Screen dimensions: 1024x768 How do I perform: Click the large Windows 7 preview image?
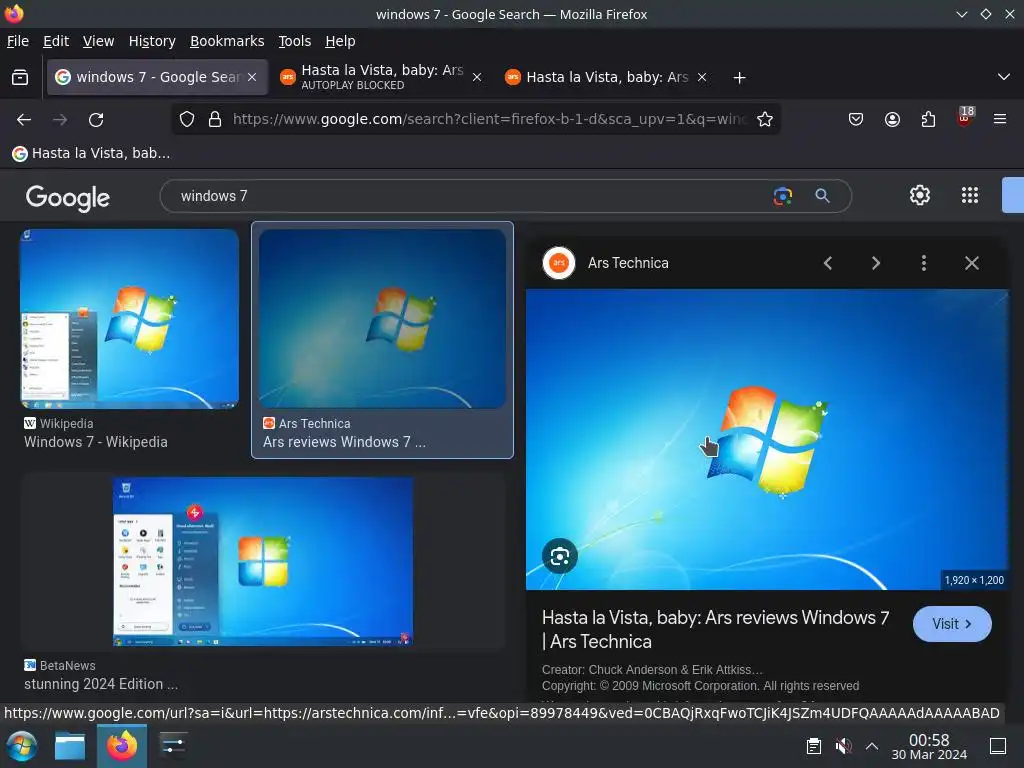[x=767, y=440]
